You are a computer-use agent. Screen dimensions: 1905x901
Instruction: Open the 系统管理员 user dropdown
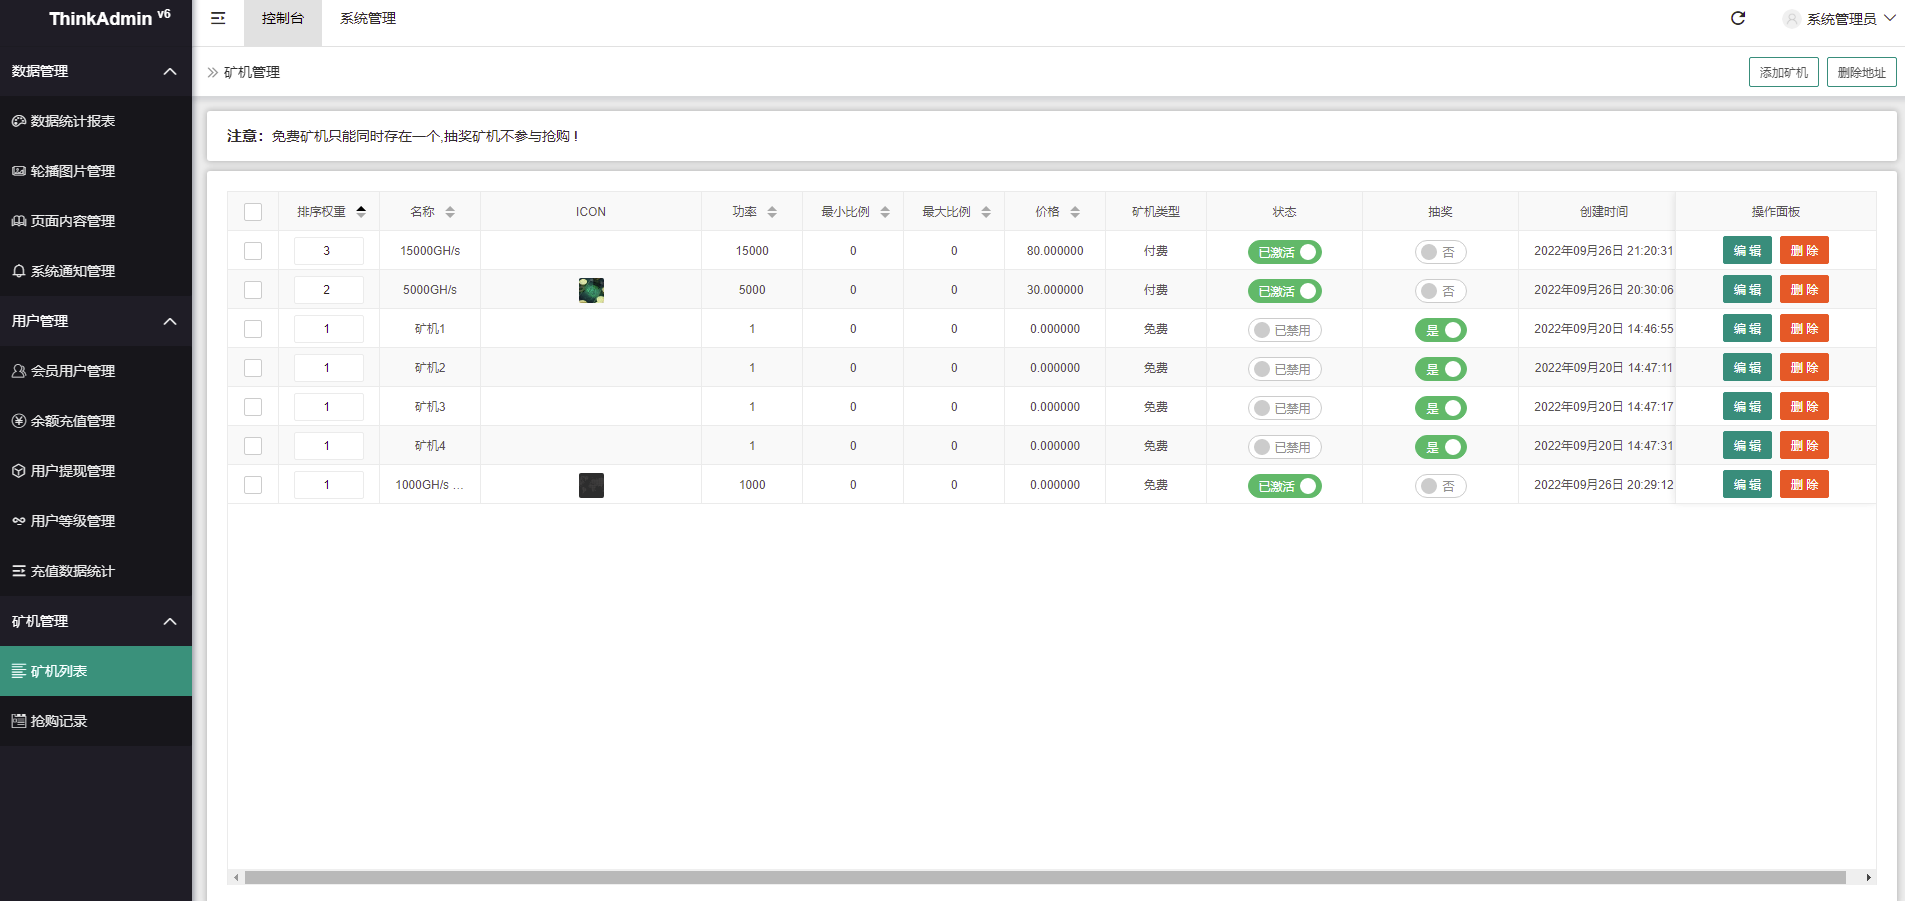tap(1840, 19)
